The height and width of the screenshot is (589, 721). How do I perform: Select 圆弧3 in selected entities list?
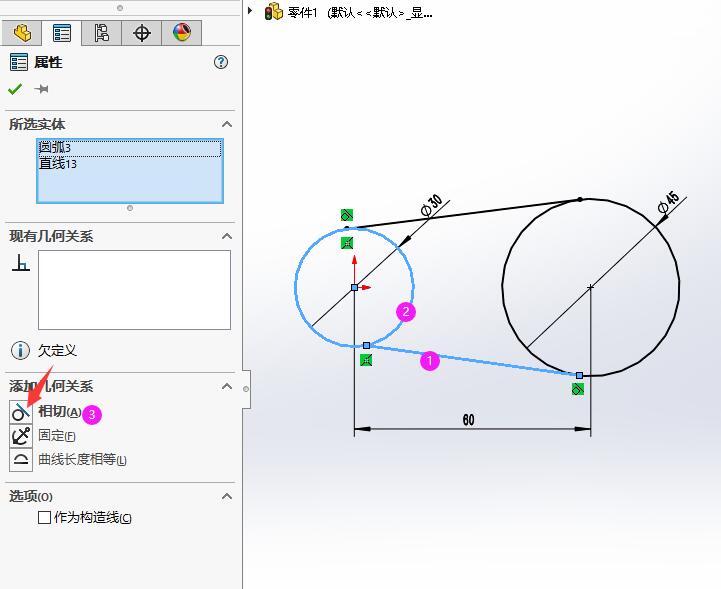[x=130, y=148]
